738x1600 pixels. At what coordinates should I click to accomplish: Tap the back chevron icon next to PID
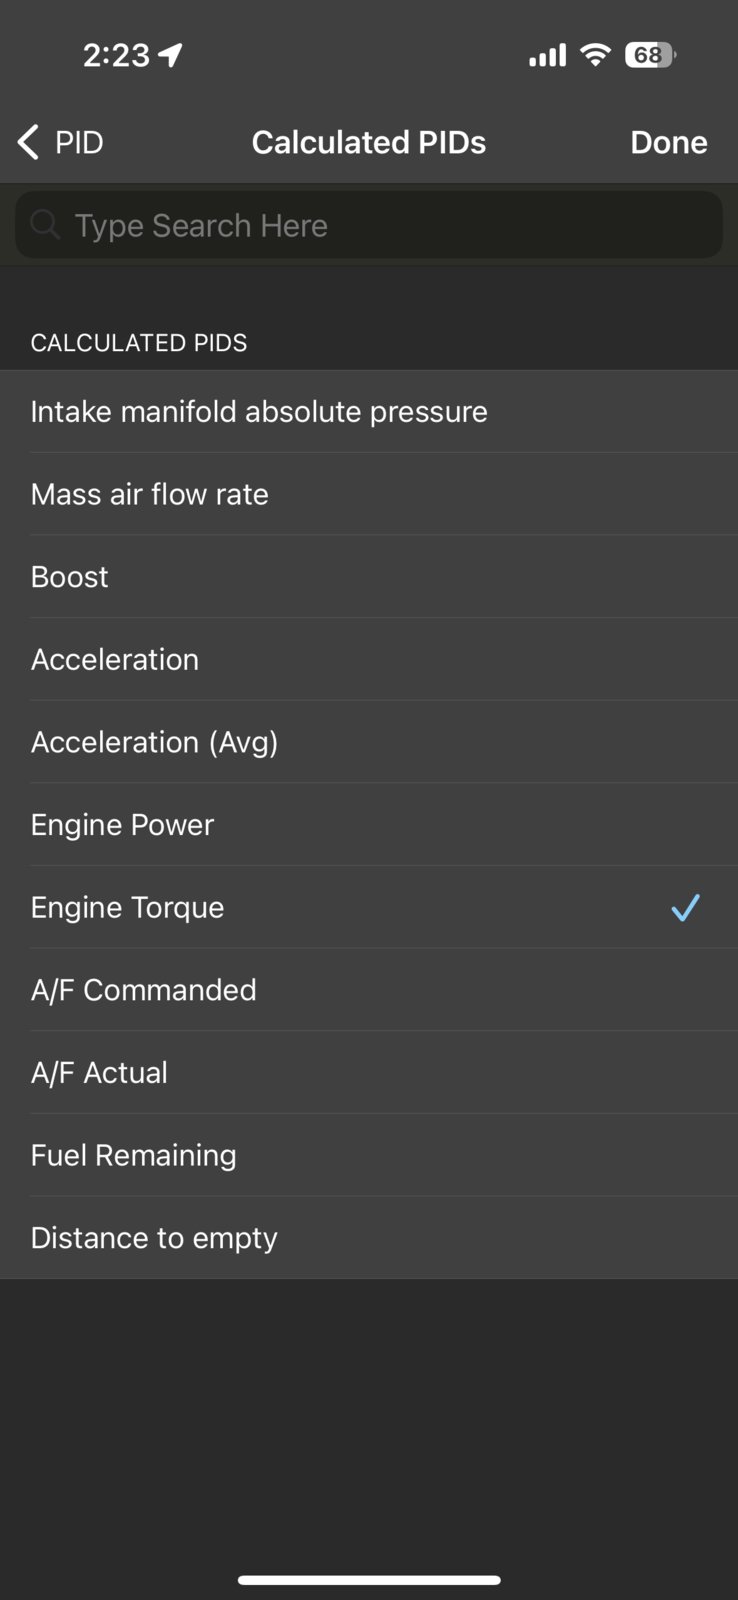point(28,142)
